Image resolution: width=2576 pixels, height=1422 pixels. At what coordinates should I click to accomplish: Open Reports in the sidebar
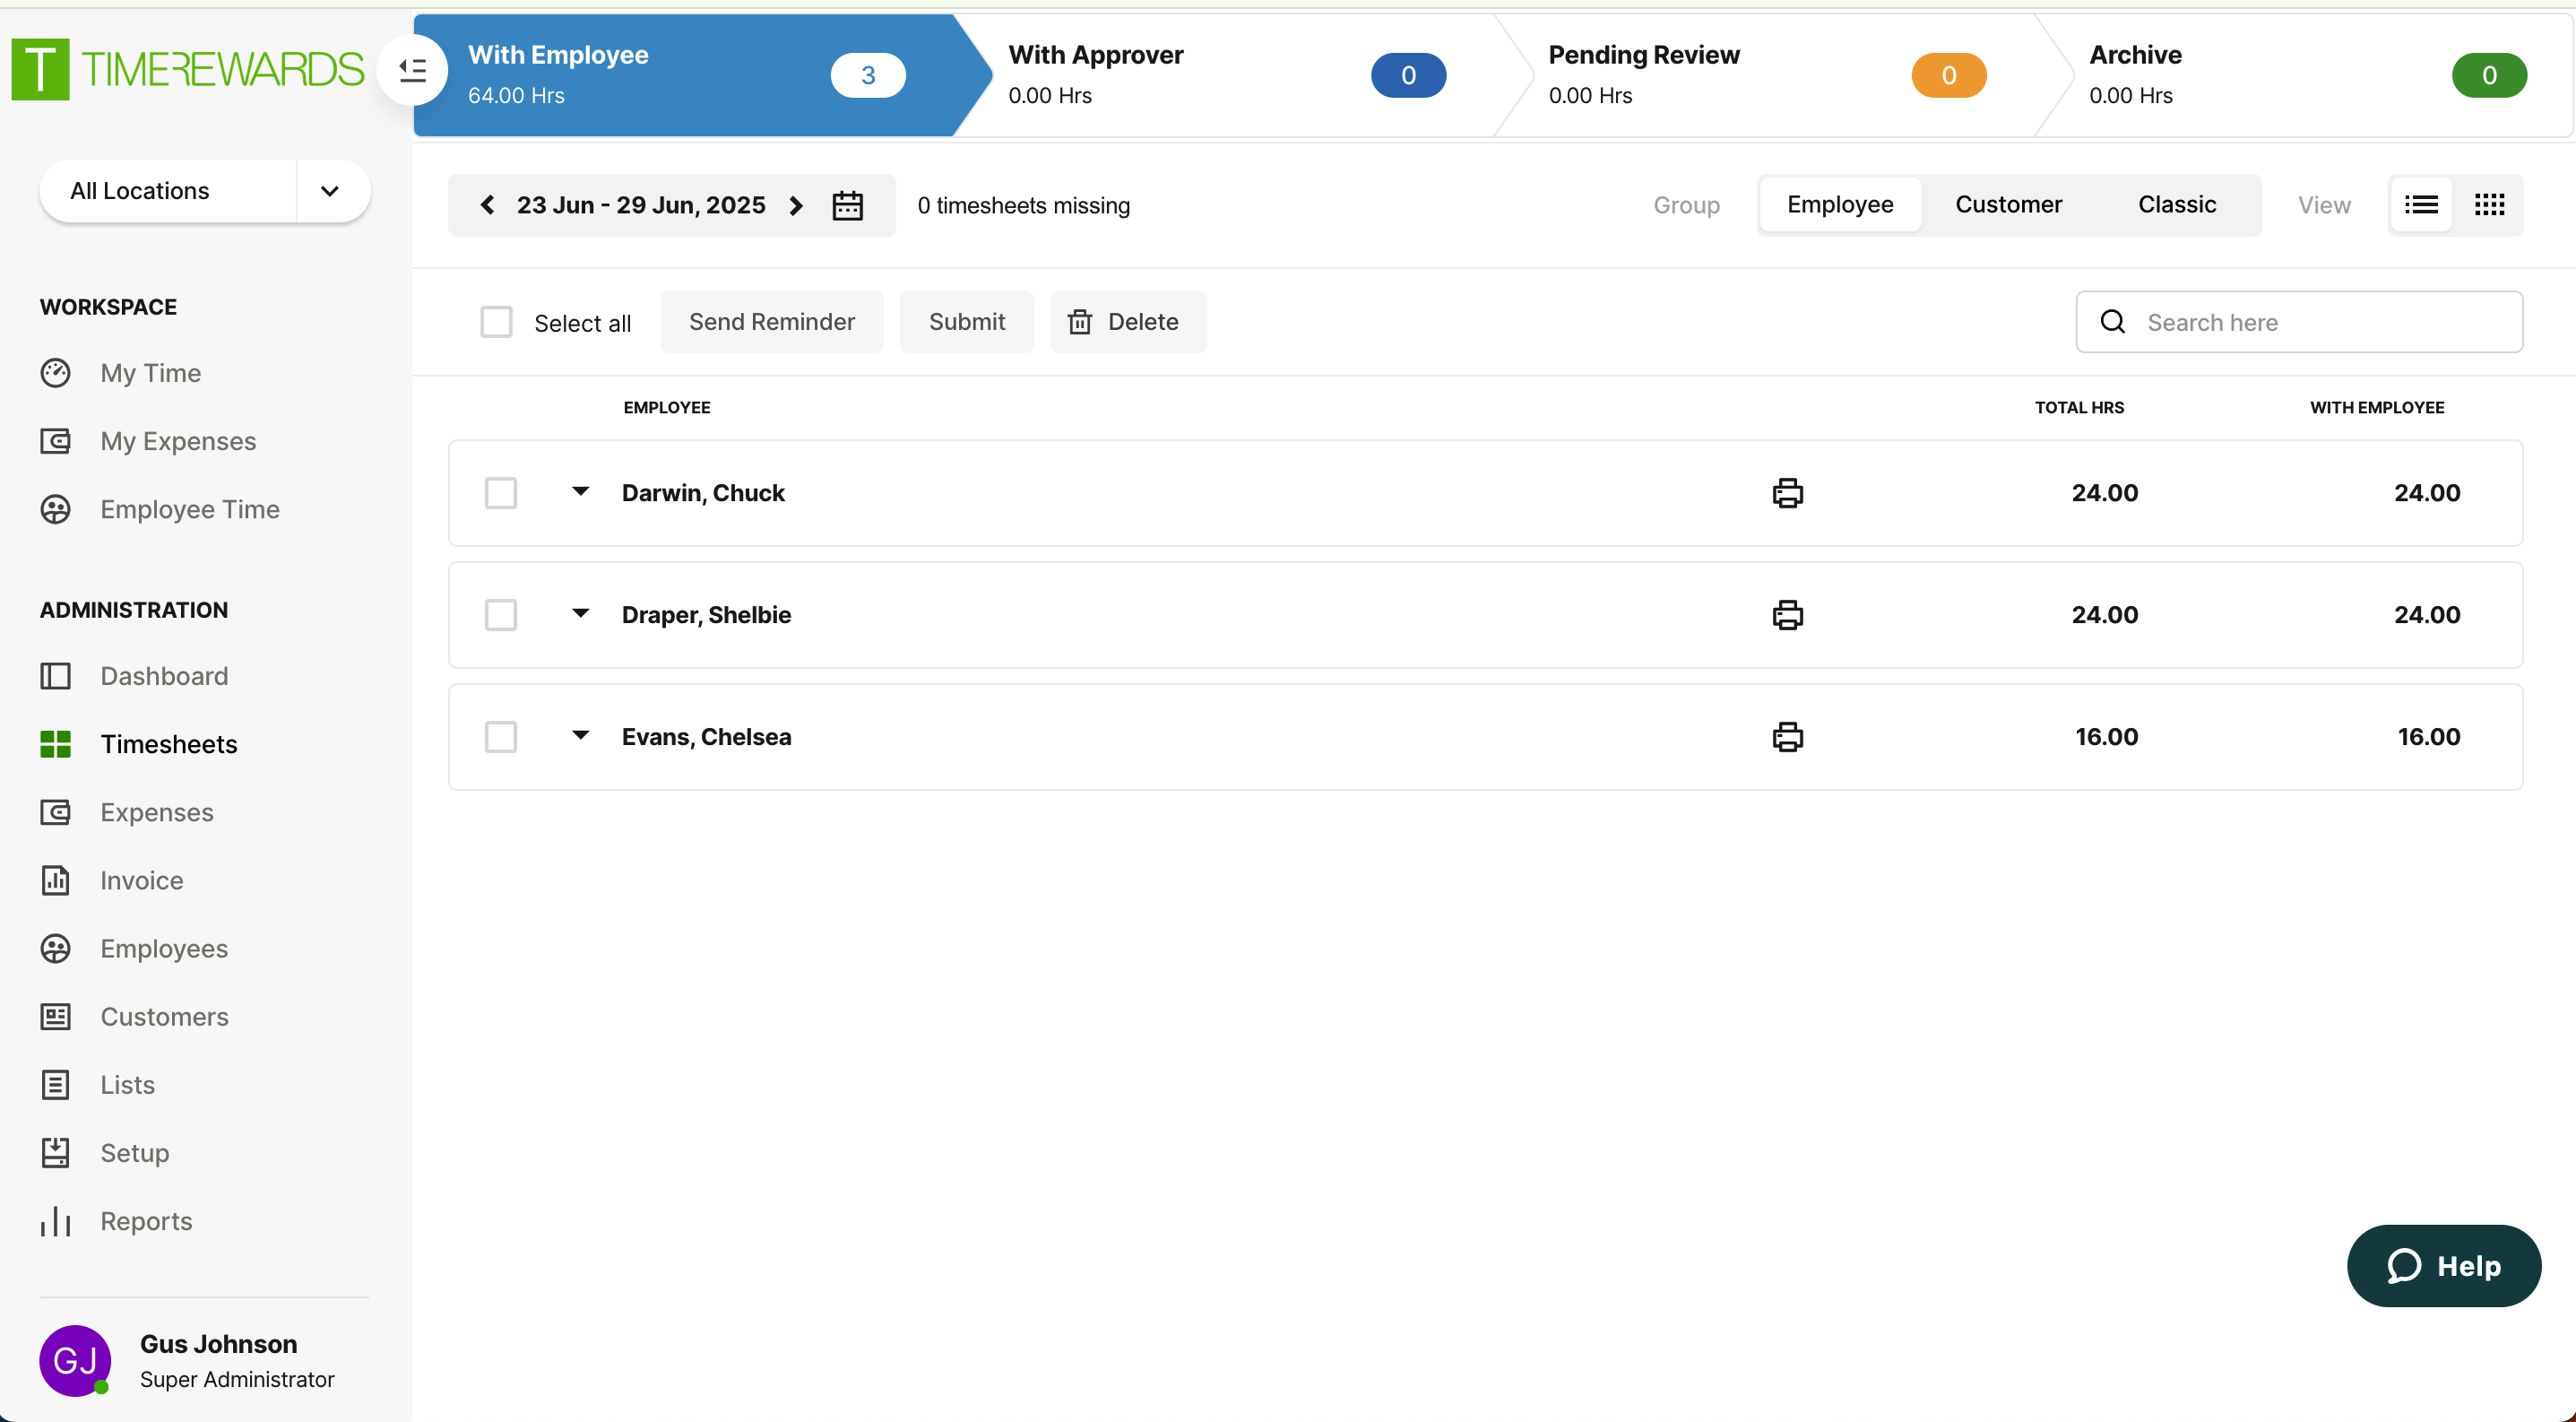(146, 1221)
